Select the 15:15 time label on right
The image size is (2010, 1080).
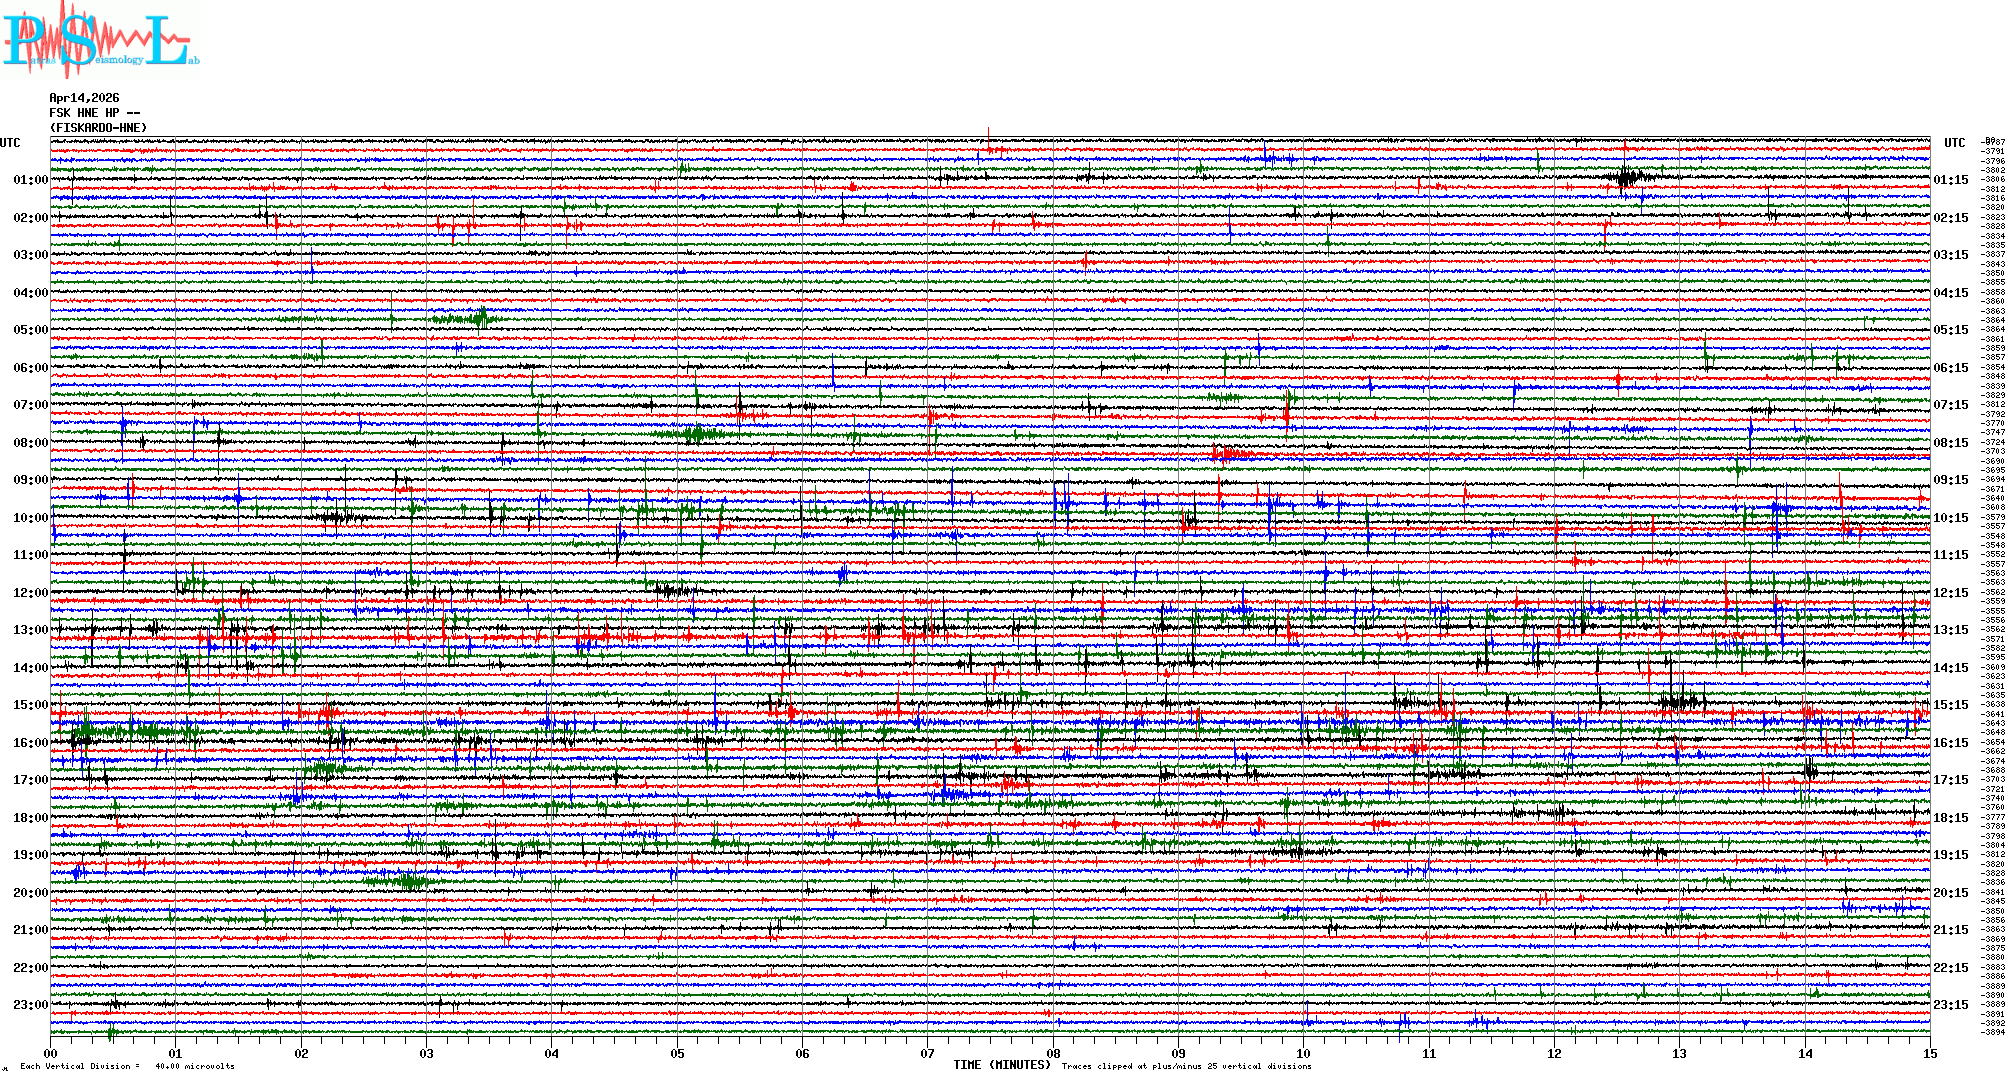pos(1950,705)
